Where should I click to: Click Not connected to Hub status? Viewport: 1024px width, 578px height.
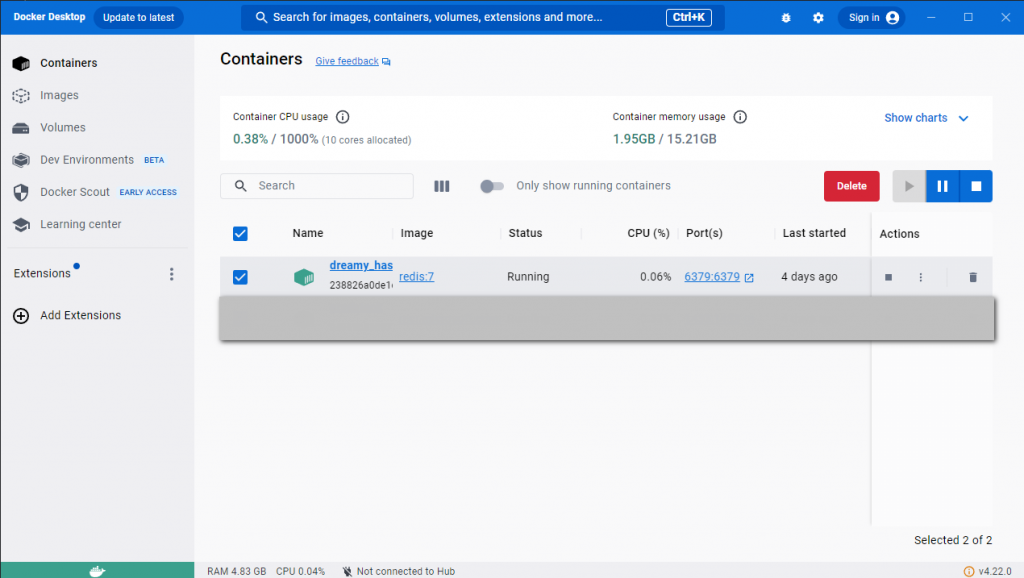click(399, 571)
